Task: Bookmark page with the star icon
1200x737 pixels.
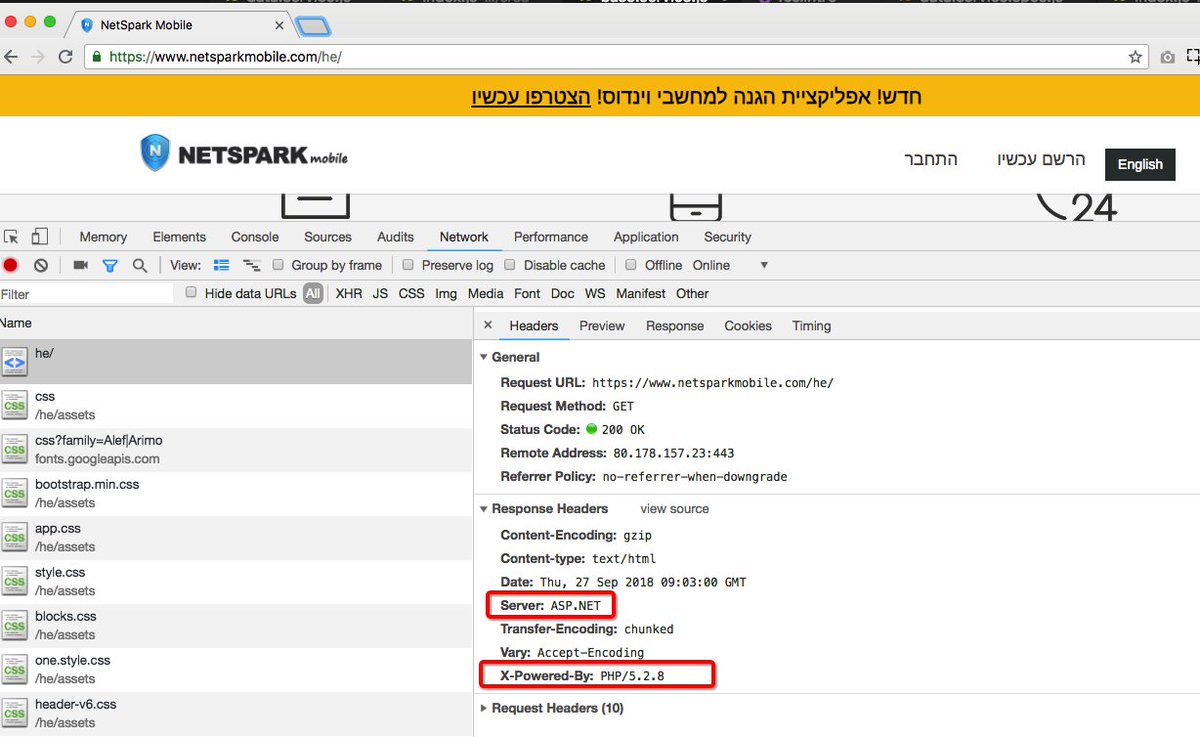Action: 1135,57
